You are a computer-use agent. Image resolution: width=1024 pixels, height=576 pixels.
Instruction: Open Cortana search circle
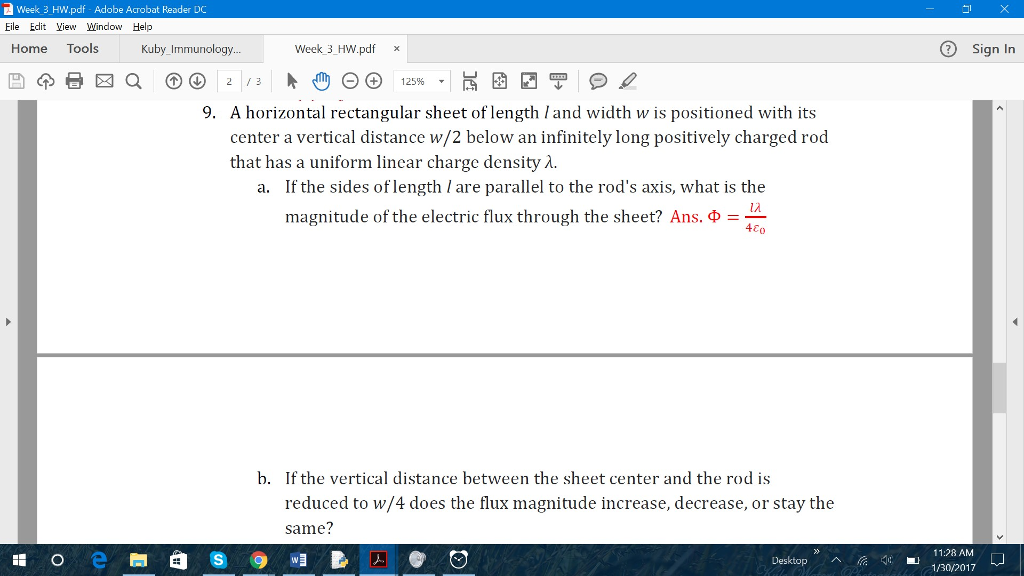point(57,560)
